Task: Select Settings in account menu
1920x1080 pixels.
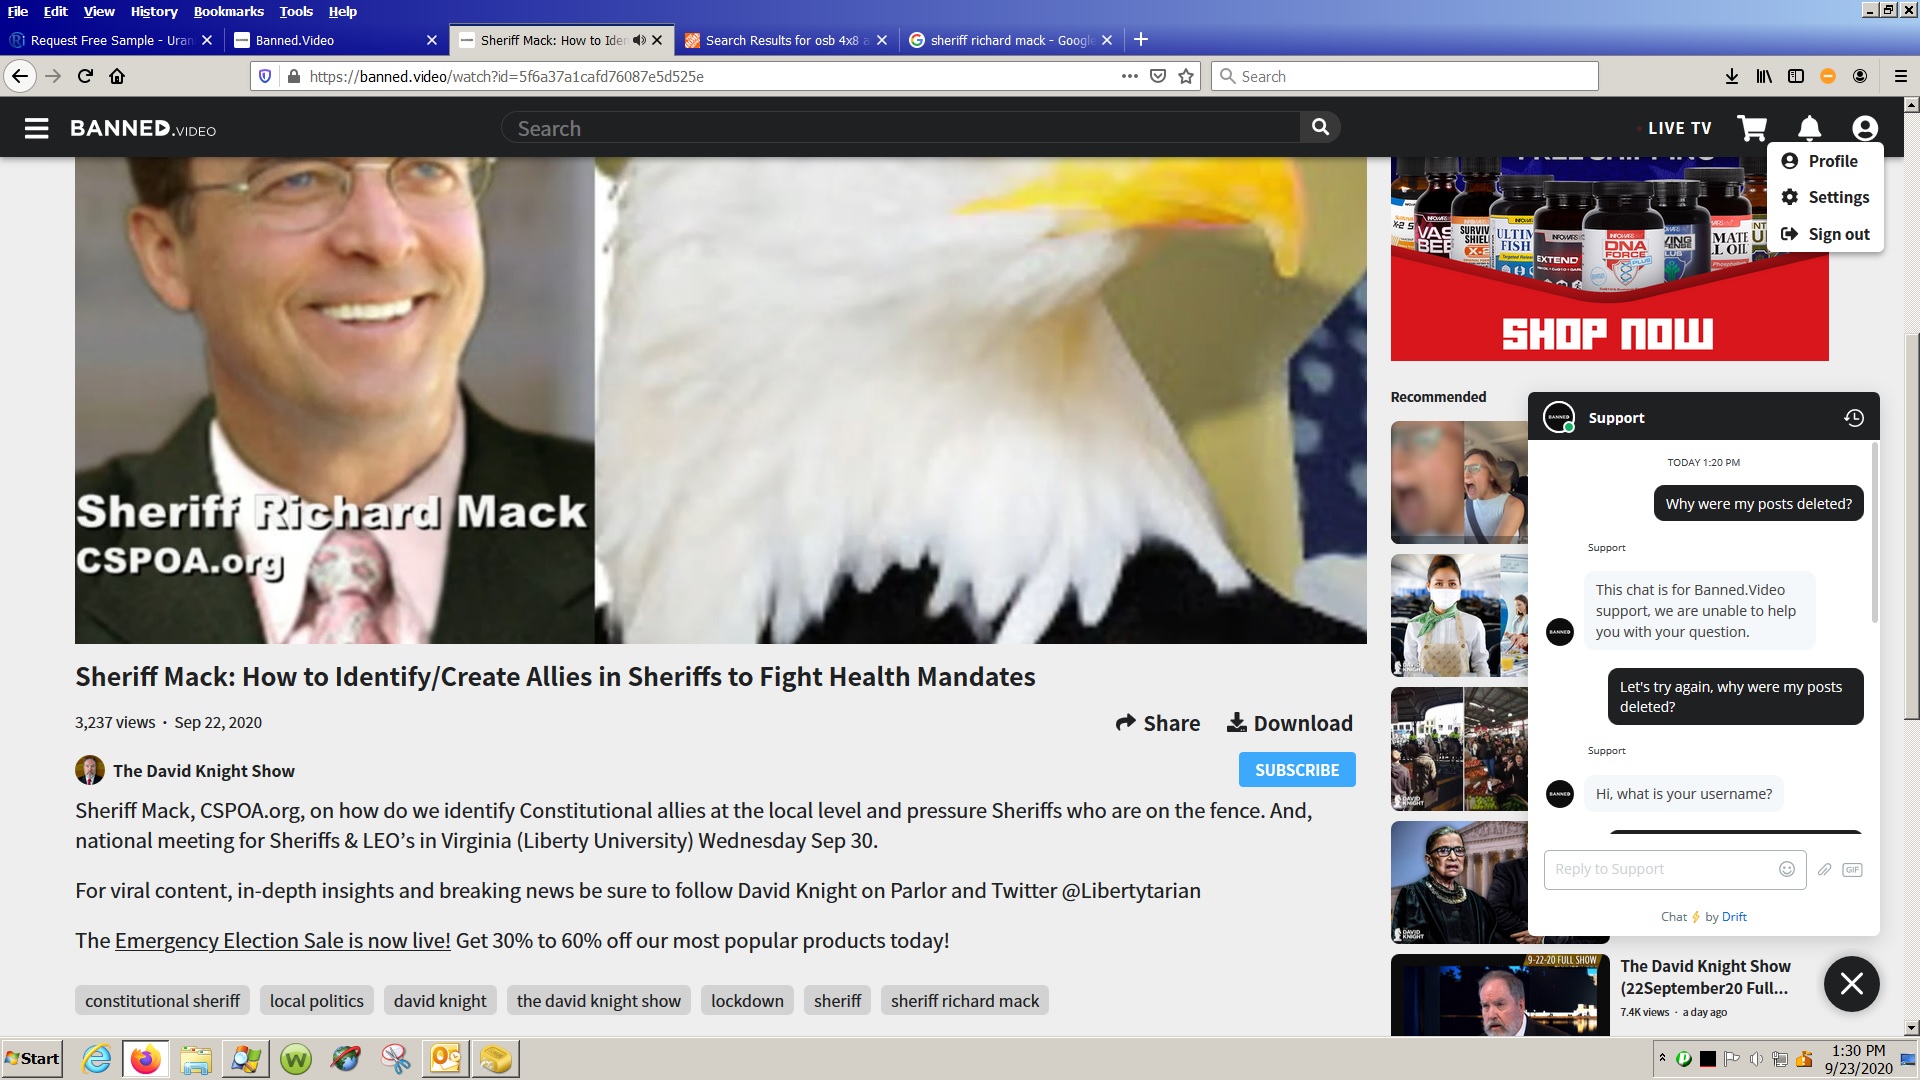Action: click(x=1826, y=197)
